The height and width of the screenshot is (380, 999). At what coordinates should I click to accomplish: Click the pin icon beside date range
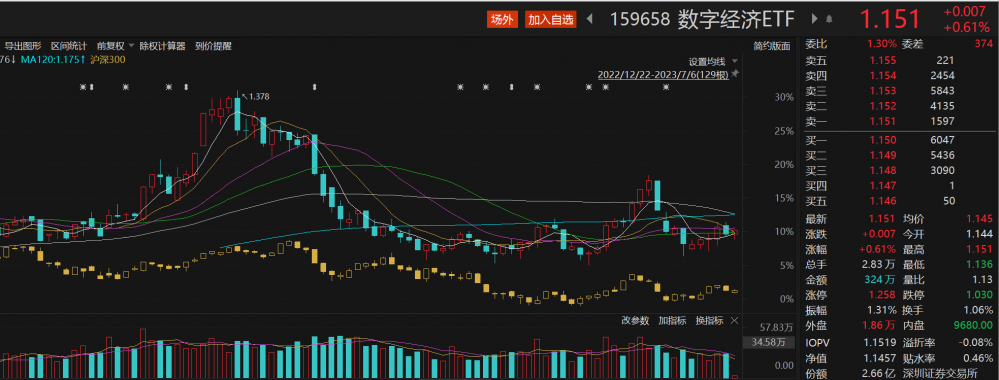tap(735, 74)
